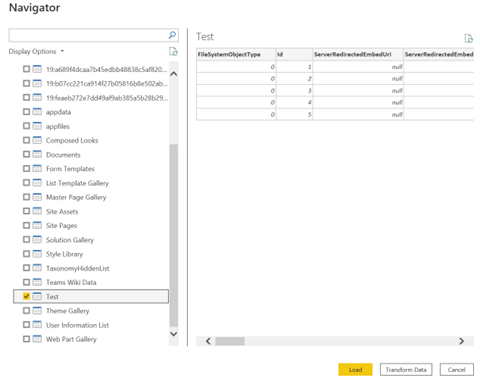Tick the Site Pages checkbox
The height and width of the screenshot is (381, 480).
click(26, 226)
